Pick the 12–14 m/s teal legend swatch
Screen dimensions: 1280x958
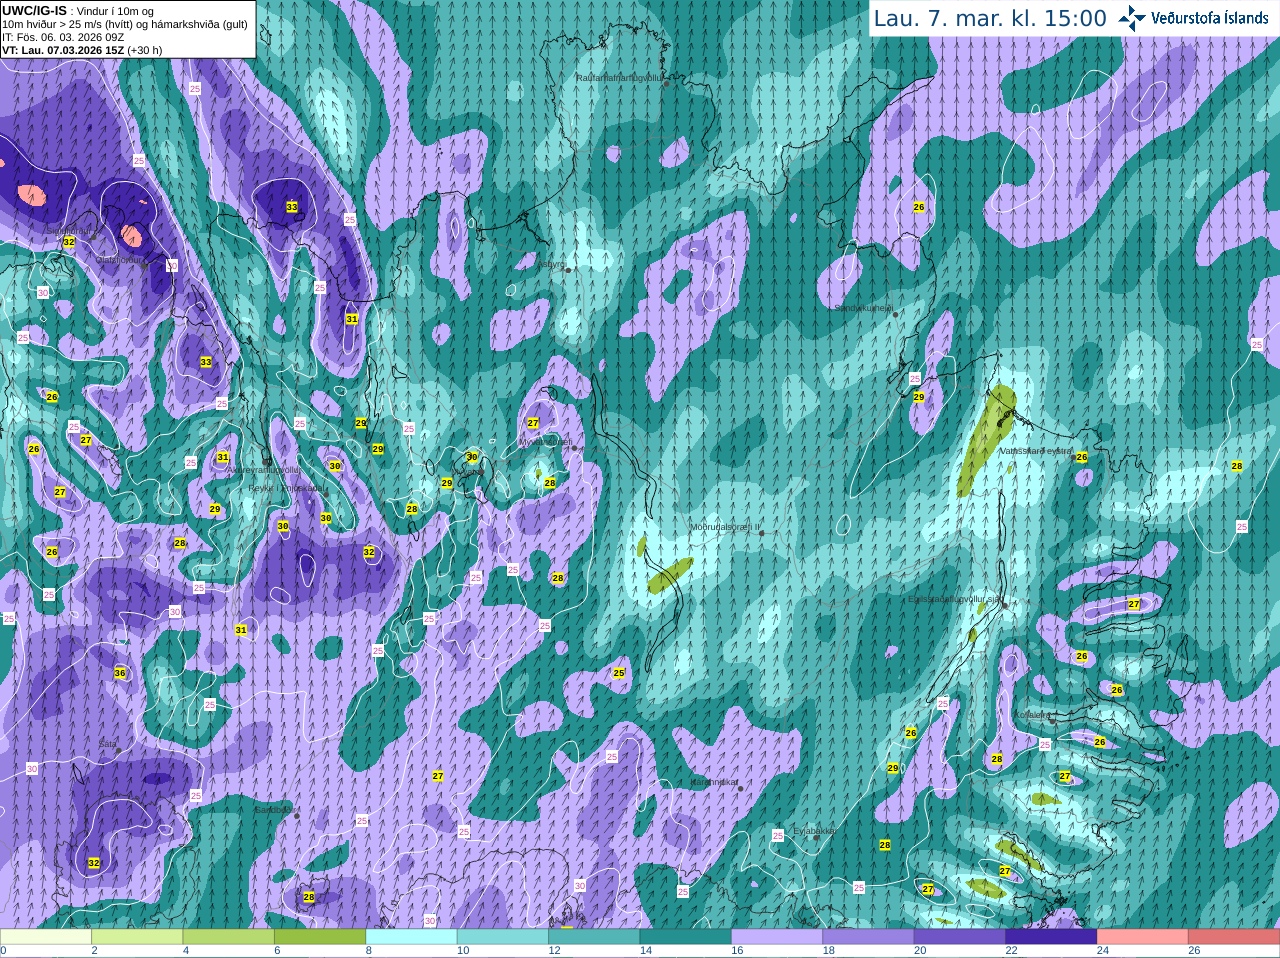coord(594,937)
